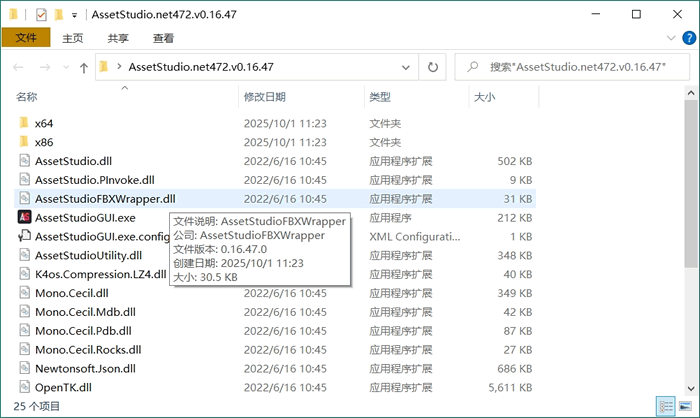This screenshot has width=700, height=418.
Task: Click the Properties checkmark icon in title bar
Action: point(41,15)
